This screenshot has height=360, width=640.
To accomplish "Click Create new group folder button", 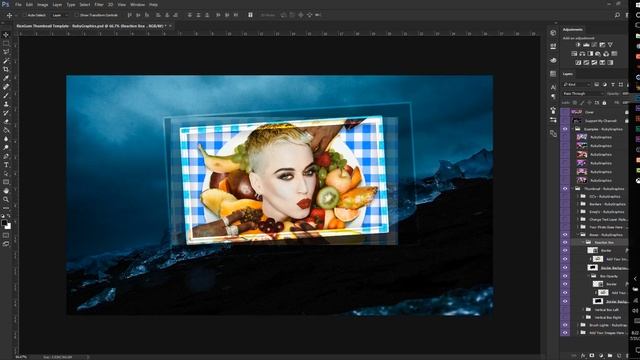I will 610,356.
